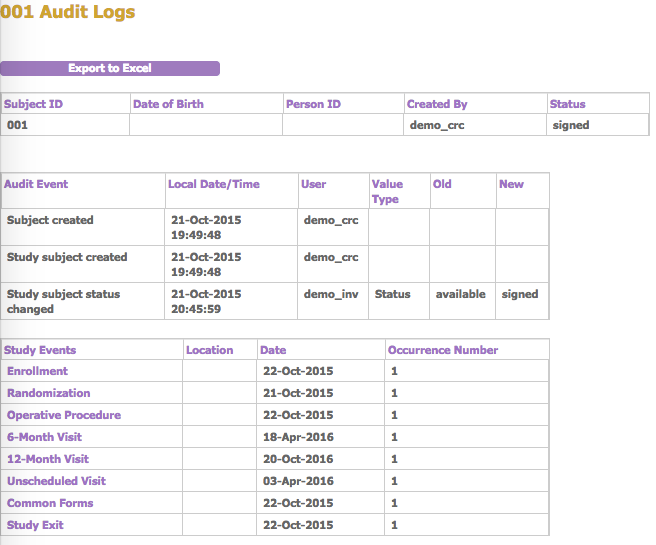
Task: Click the demo_crc Created By cell
Action: [x=437, y=125]
